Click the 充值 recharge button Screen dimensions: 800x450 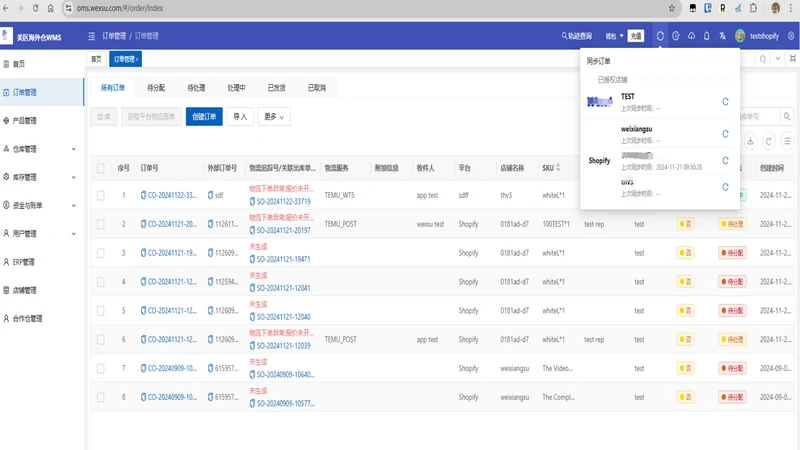pos(635,36)
